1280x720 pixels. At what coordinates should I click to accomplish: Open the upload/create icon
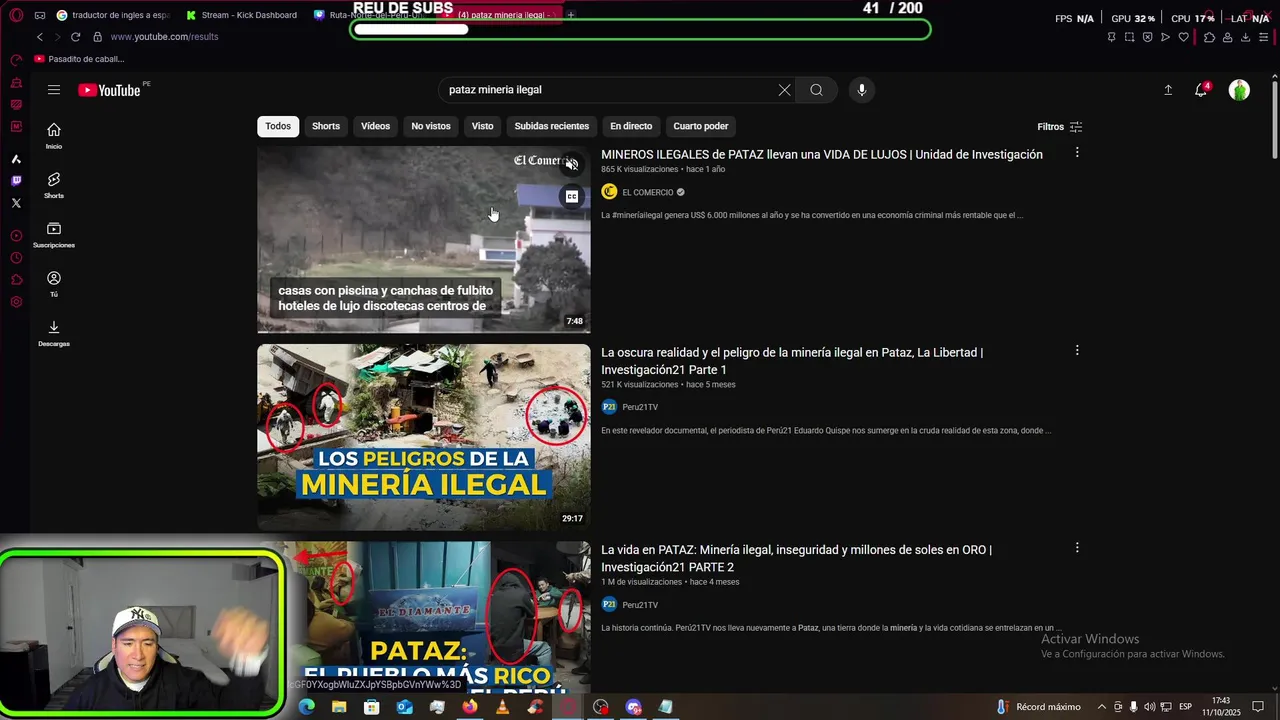[1168, 90]
